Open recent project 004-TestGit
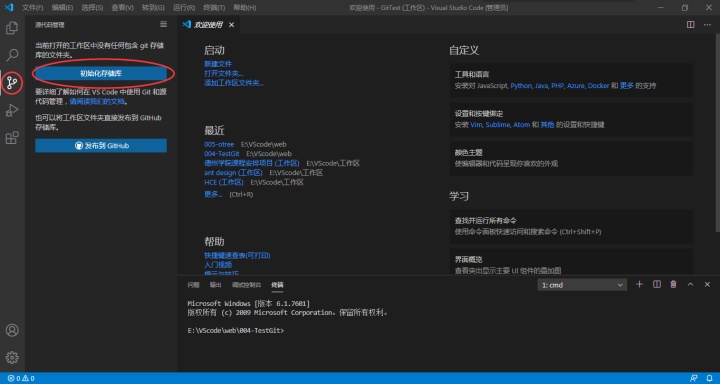720x384 pixels. 222,154
